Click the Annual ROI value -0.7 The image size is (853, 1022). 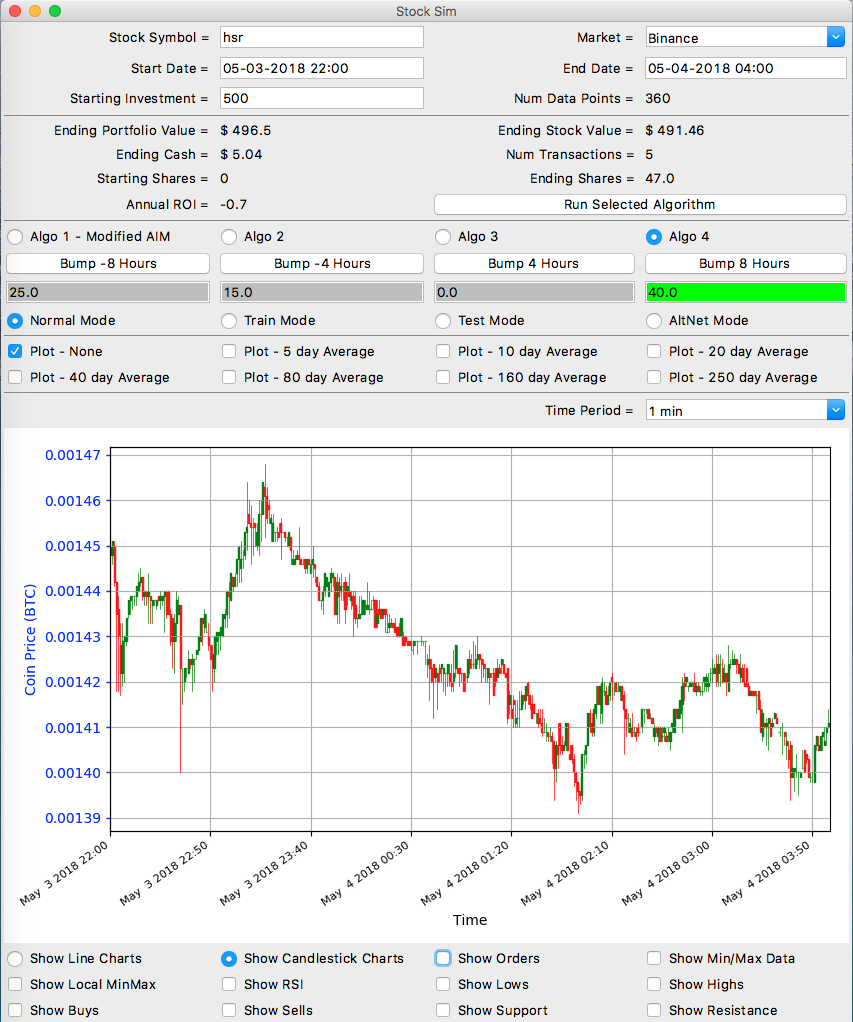pos(233,205)
